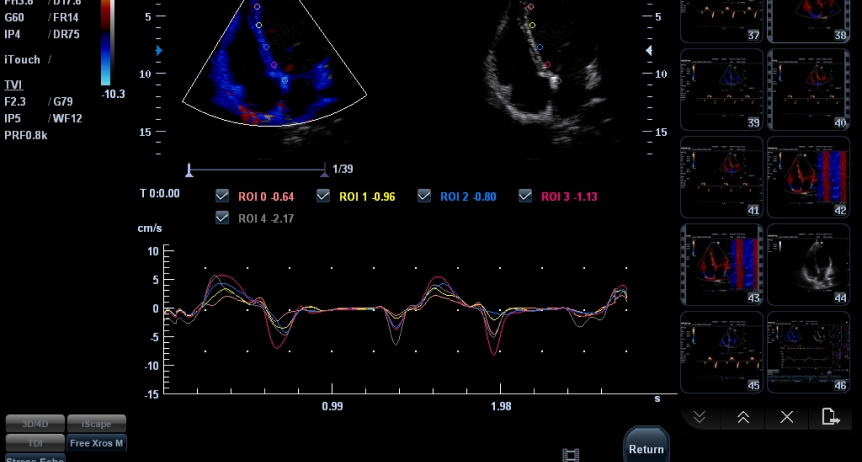Toggle the ROI 2 checkbox
The width and height of the screenshot is (862, 462).
pos(424,196)
